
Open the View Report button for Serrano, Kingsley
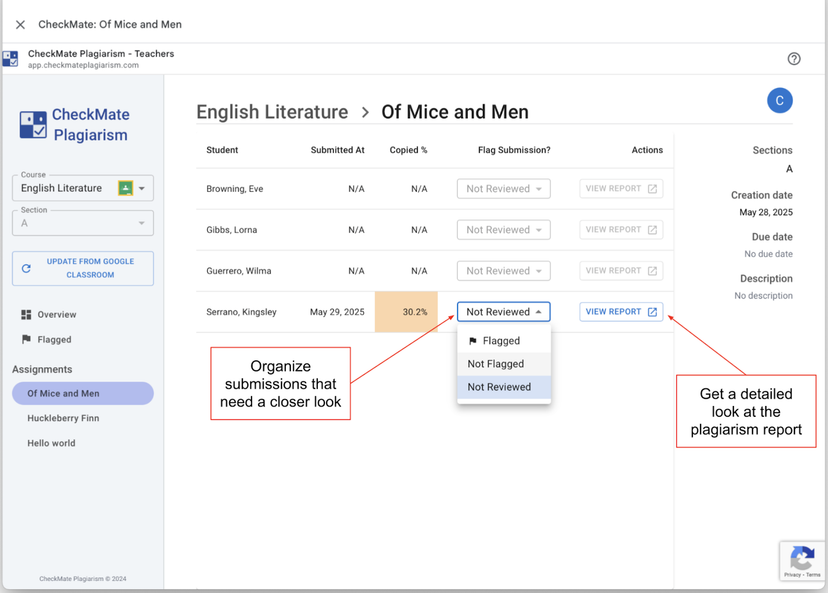tap(620, 311)
